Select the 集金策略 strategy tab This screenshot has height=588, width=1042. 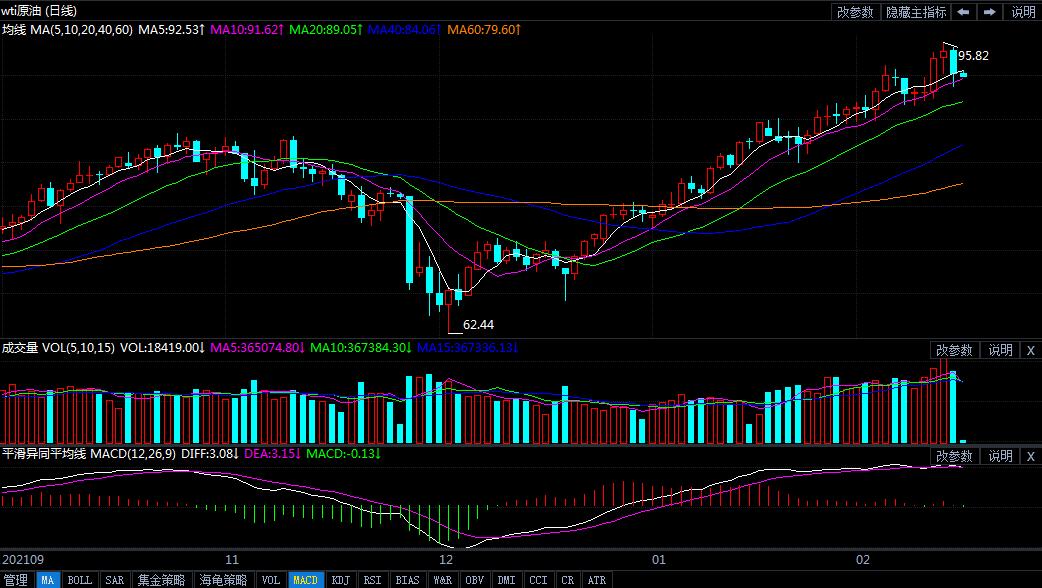point(161,580)
